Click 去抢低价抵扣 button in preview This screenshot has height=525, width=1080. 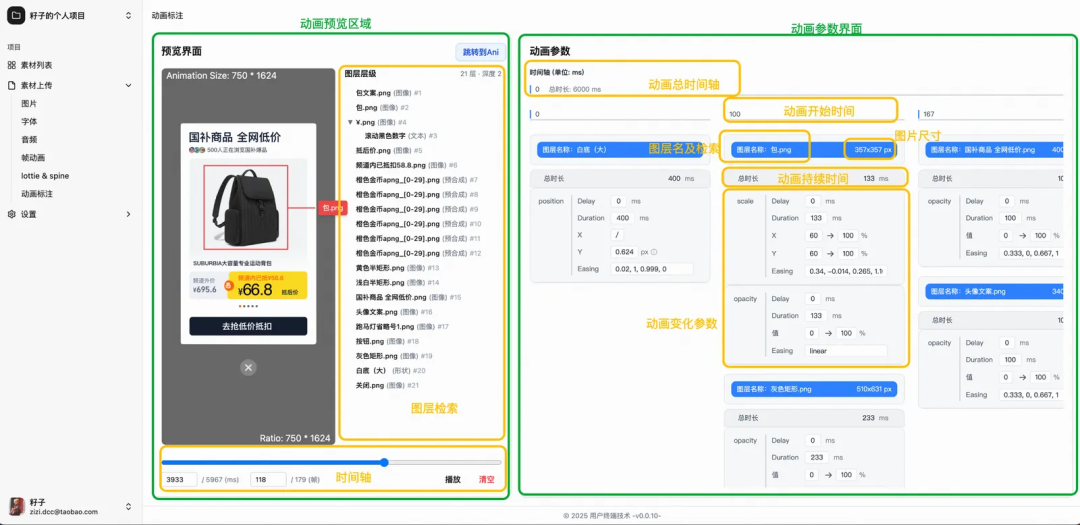coord(248,327)
